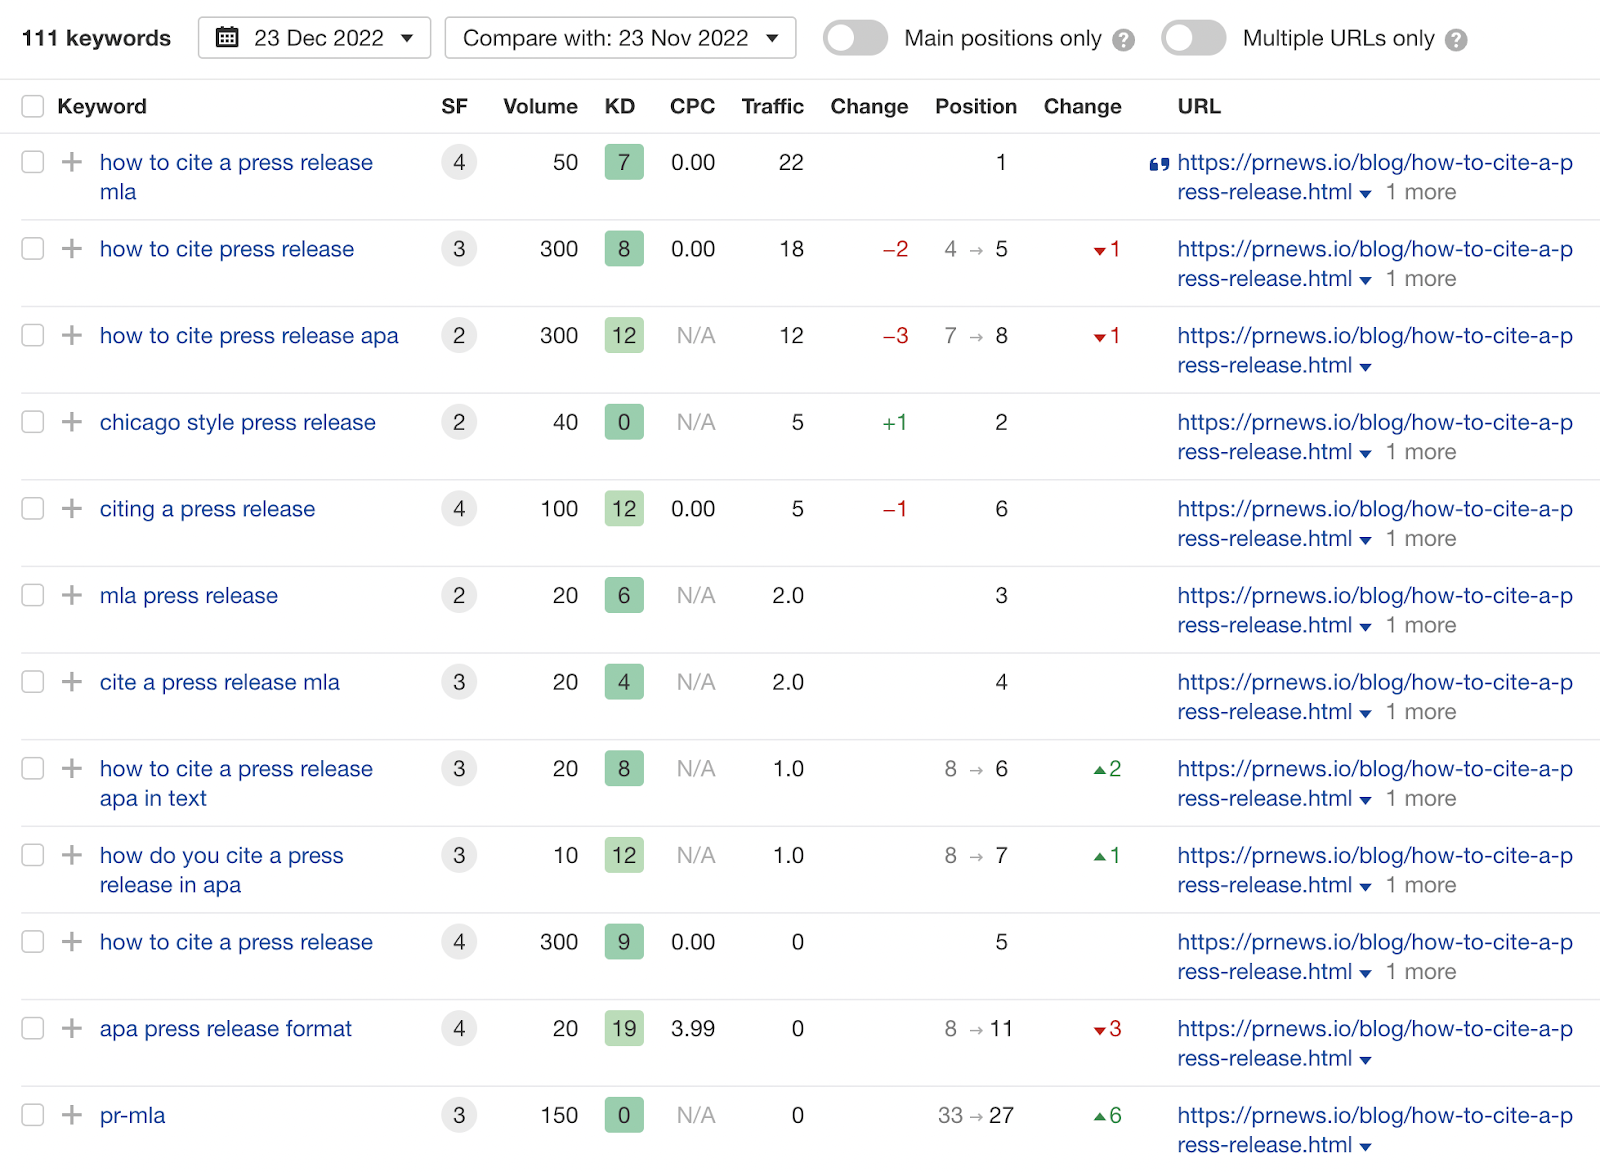
Task: Toggle Multiple URLs only switch
Action: 1194,38
